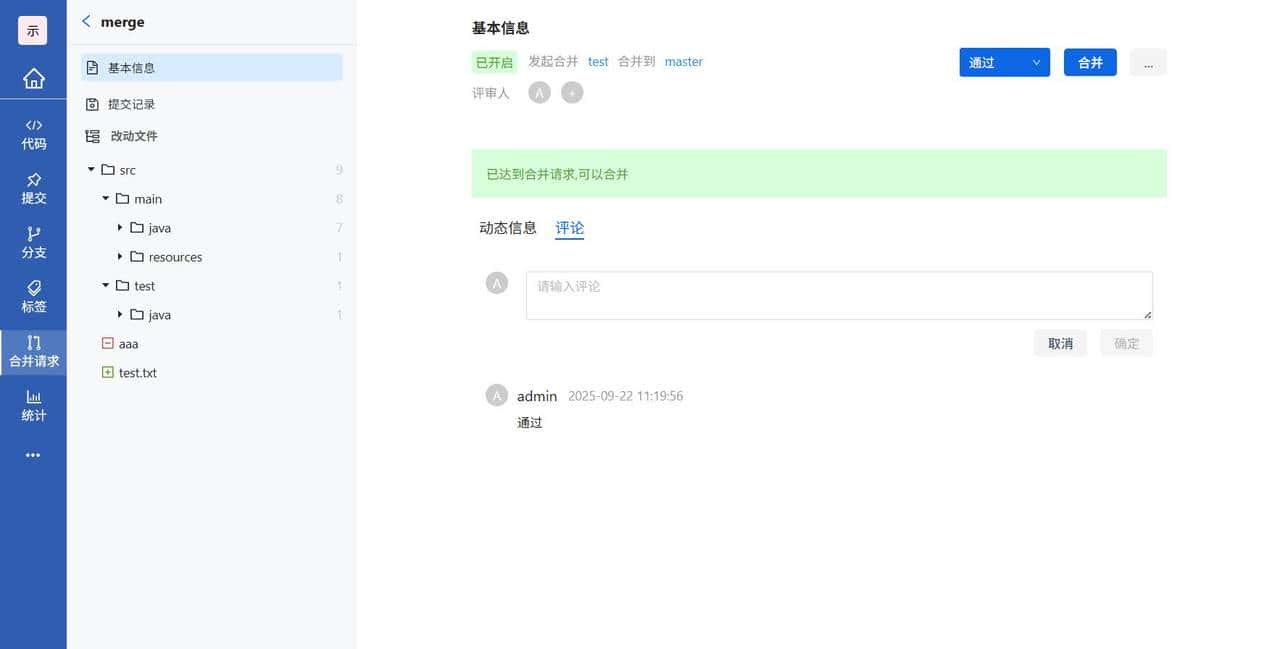Expand the java folder under main
This screenshot has height=649, width=1280.
point(120,227)
